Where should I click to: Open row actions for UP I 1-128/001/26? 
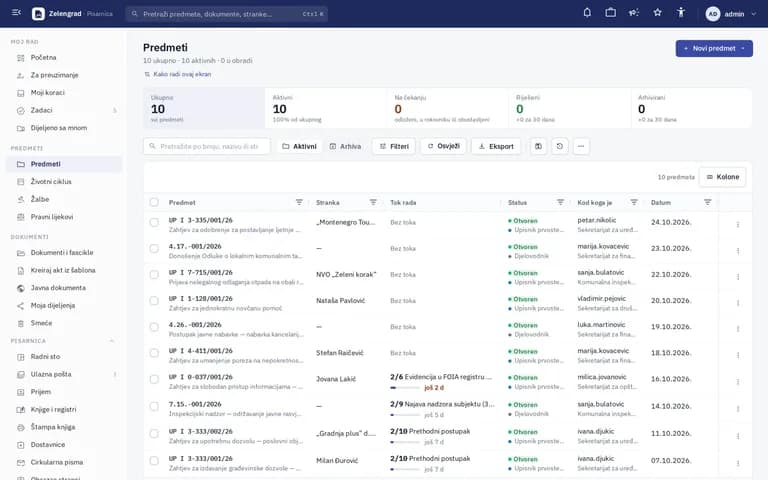[x=738, y=303]
